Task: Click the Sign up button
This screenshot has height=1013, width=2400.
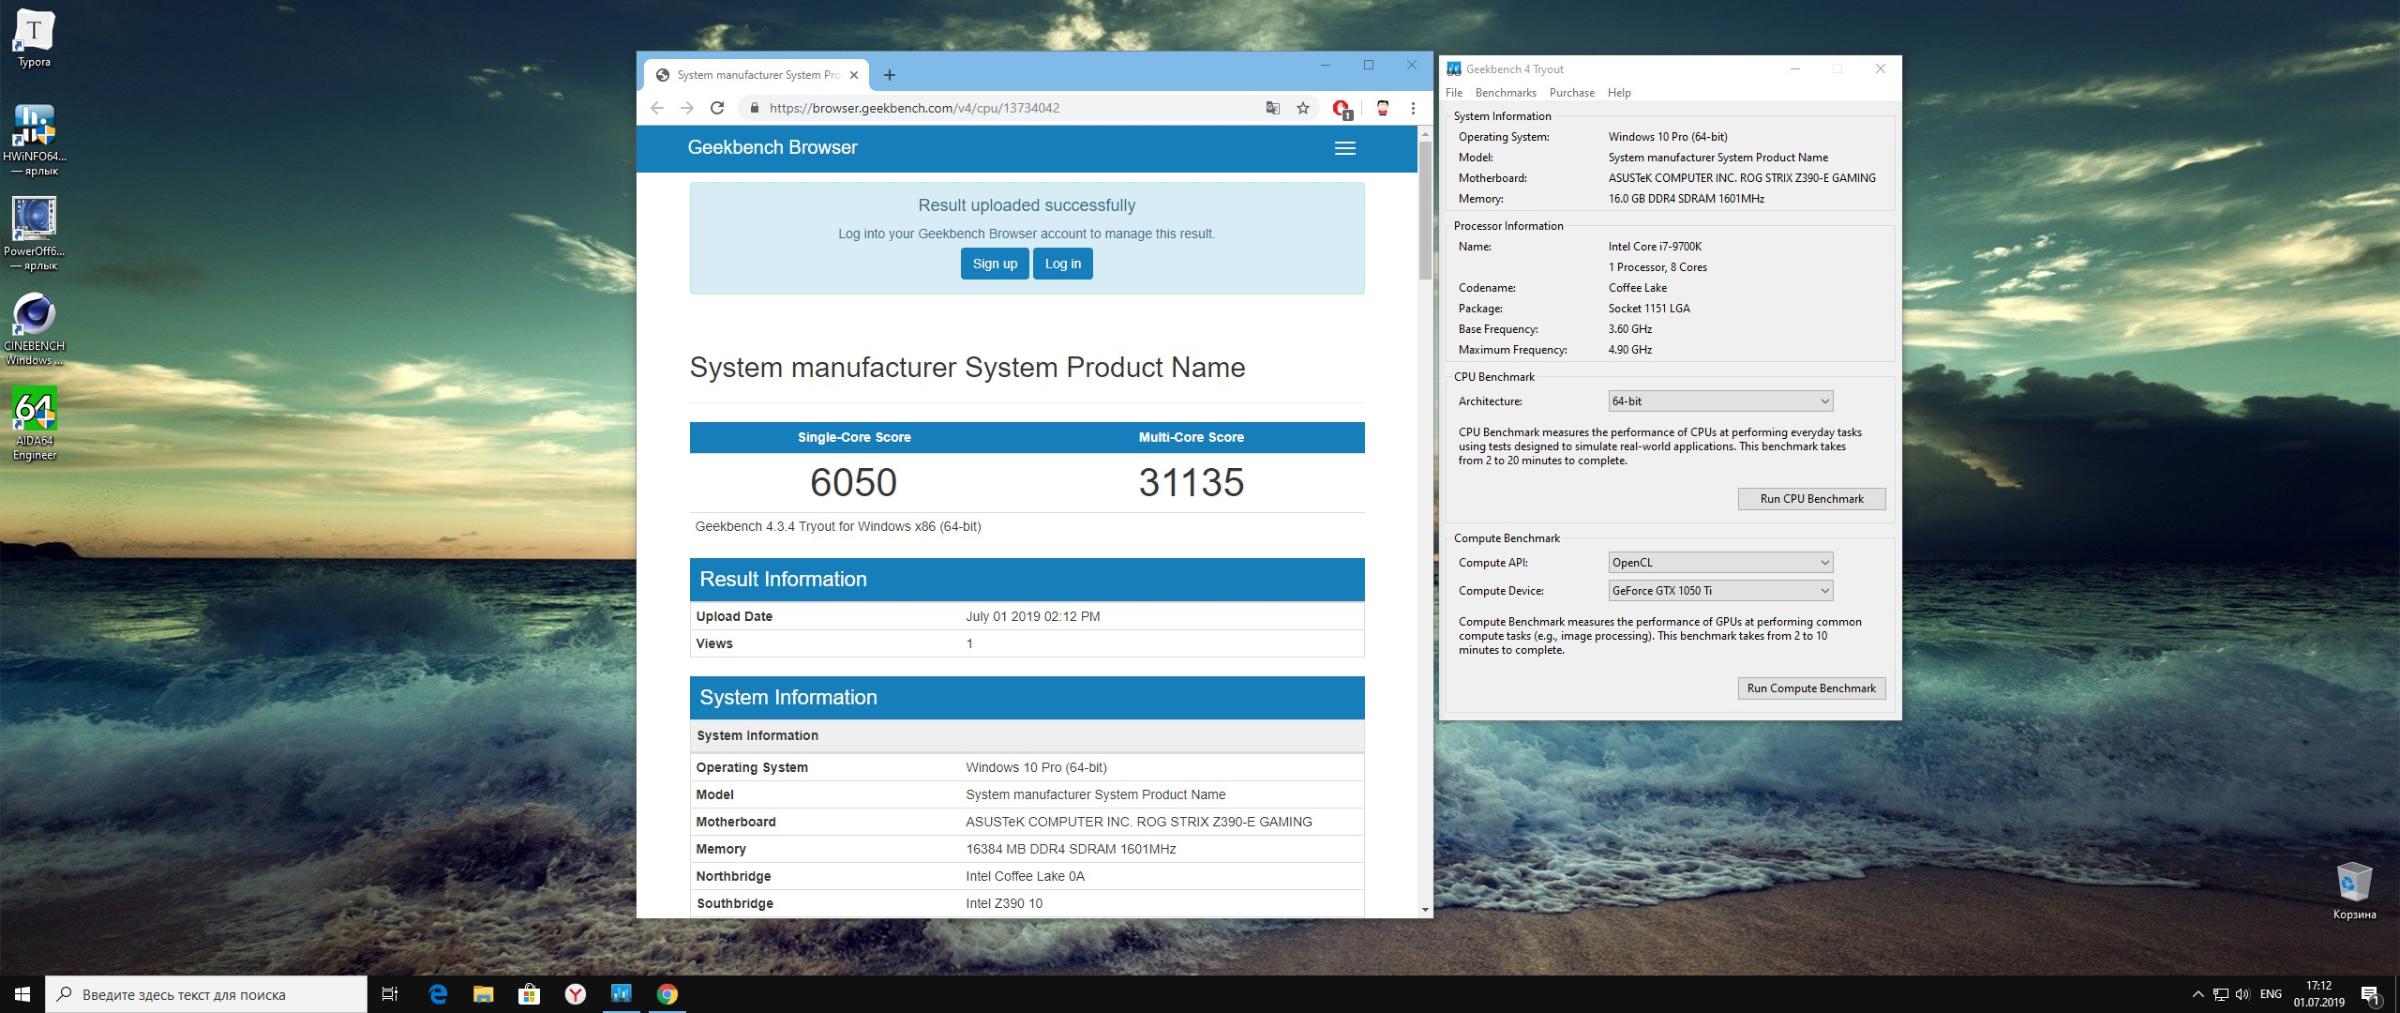Action: tap(994, 264)
